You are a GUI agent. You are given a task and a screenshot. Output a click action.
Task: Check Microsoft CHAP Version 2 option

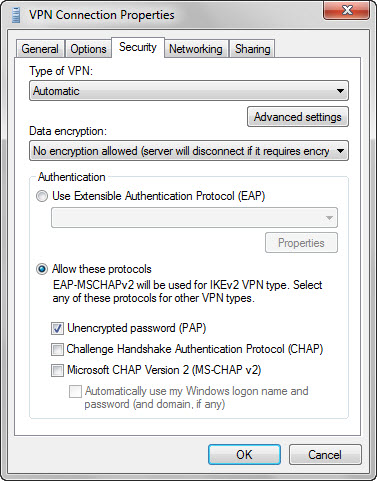pos(57,370)
